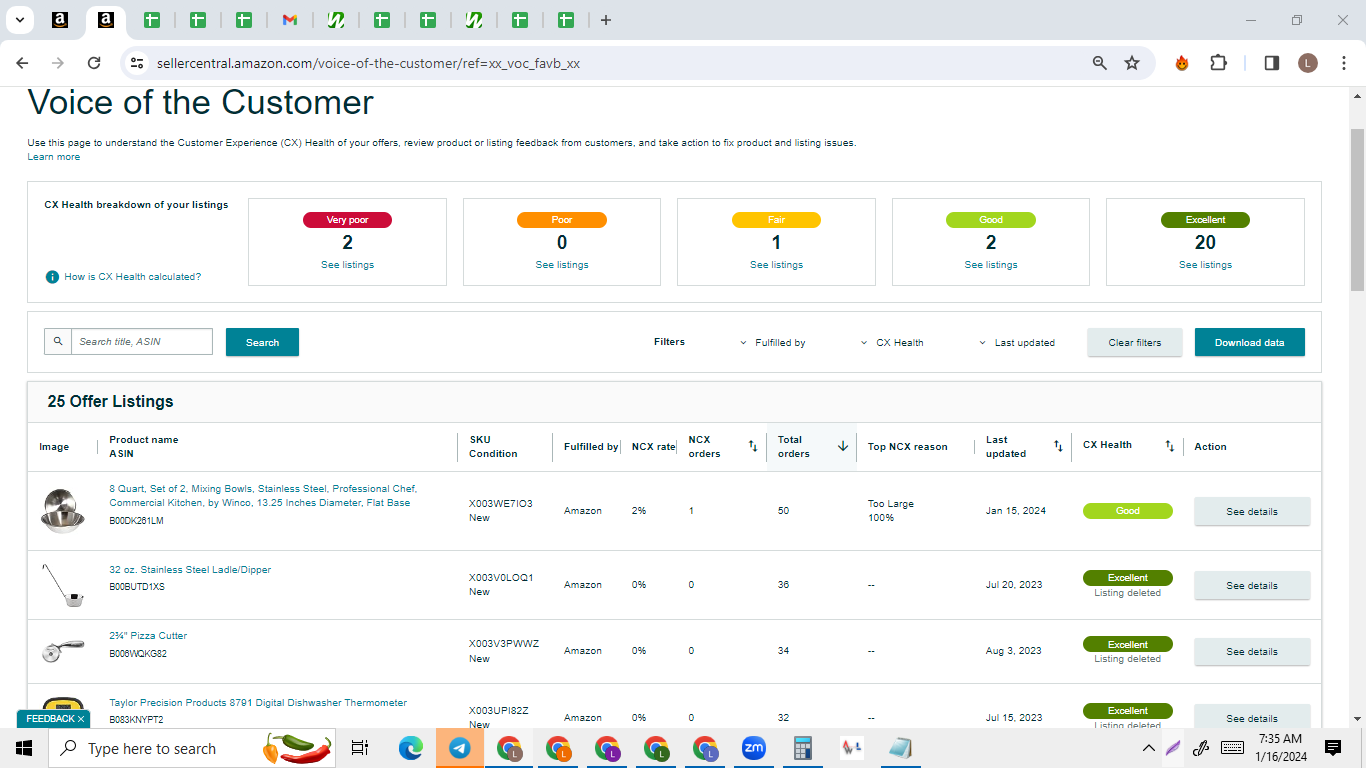
Task: Open the tab search dropdown arrow
Action: tap(18, 20)
